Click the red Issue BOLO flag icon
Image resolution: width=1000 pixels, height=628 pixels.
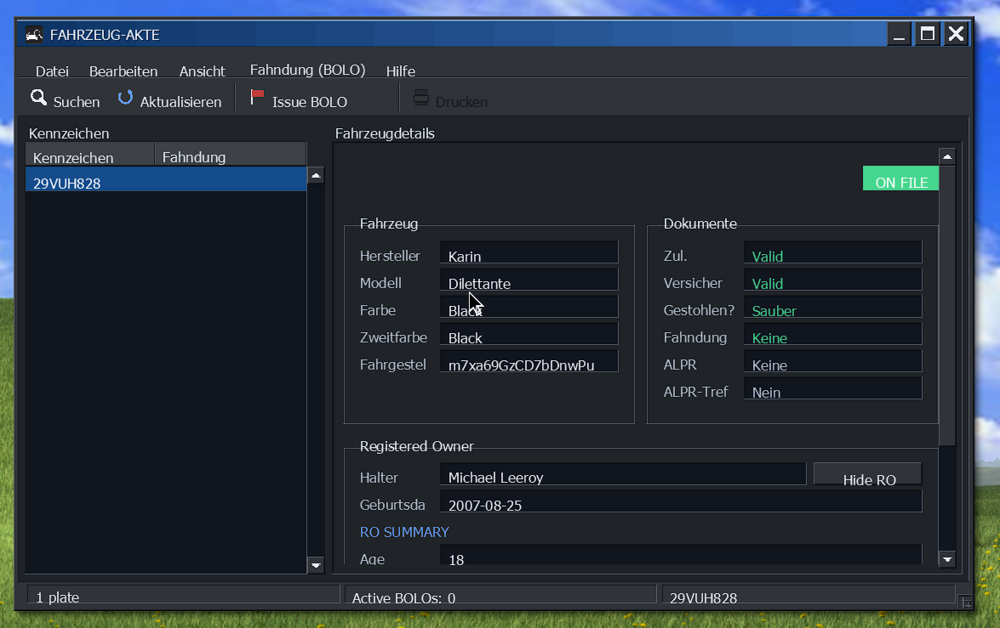point(257,98)
